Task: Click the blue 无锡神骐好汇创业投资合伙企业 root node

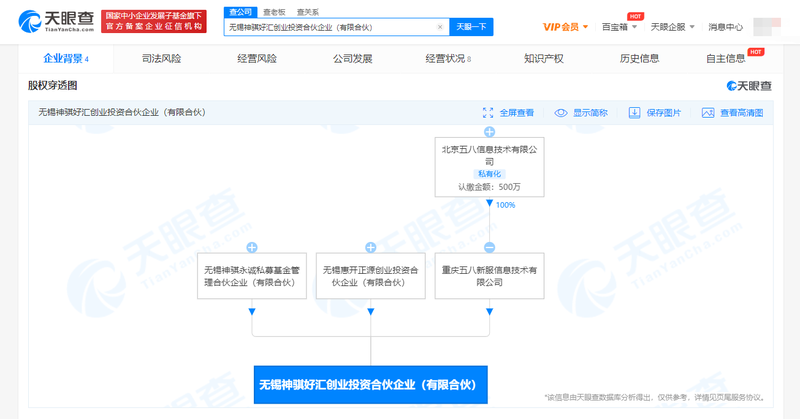Action: pyautogui.click(x=370, y=385)
